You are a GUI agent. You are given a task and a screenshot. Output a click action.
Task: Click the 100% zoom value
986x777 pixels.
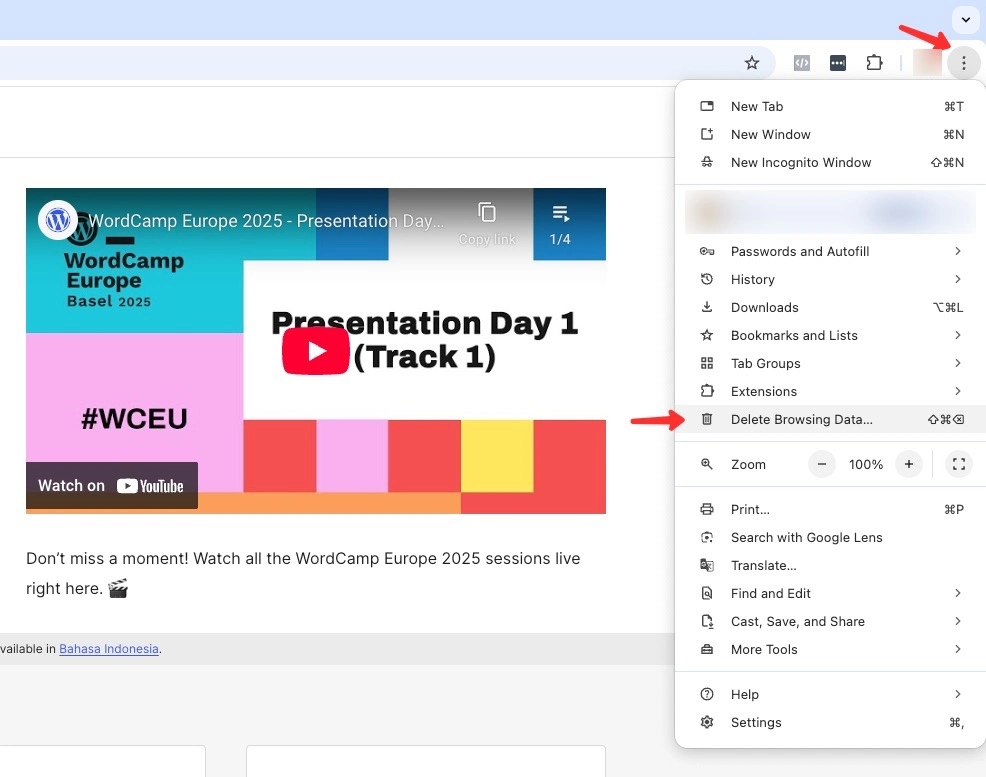865,465
